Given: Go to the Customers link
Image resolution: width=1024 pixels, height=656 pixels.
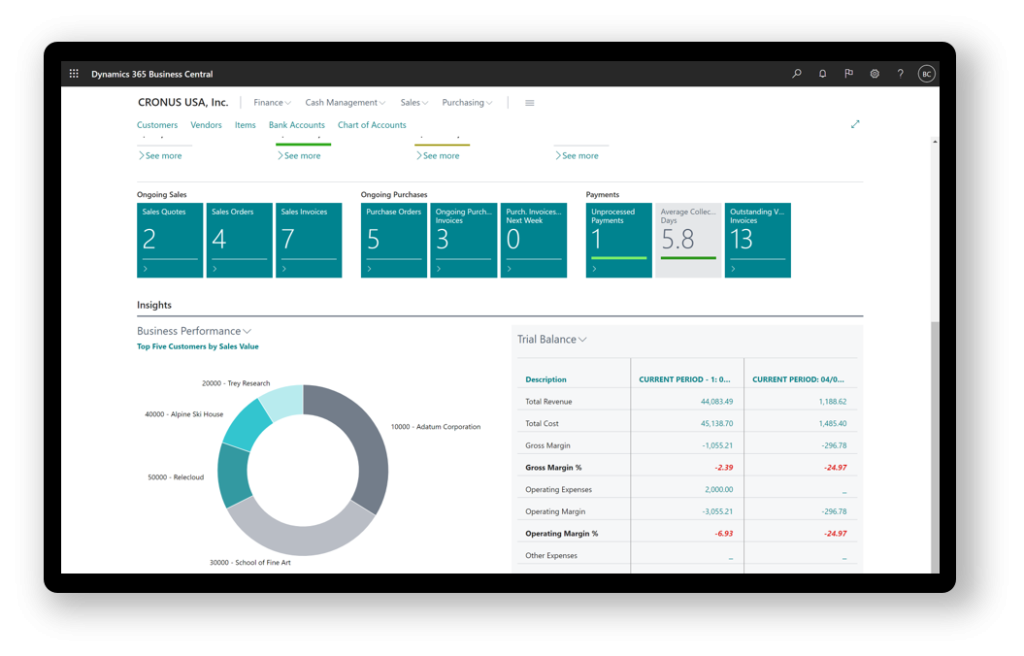Looking at the screenshot, I should 157,125.
